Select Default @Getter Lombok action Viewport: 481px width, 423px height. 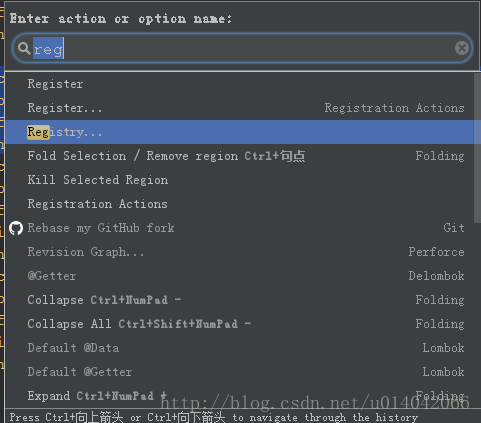coord(239,372)
